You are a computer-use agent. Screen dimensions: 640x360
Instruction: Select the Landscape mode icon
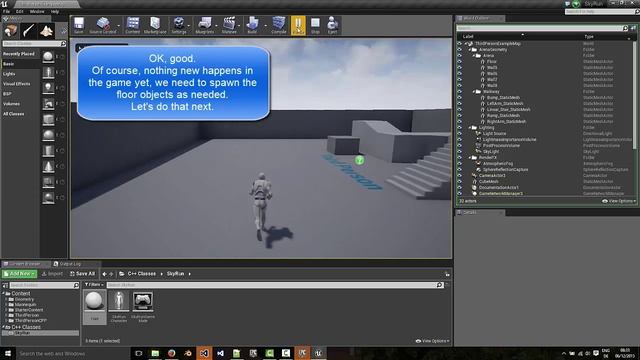(x=46, y=31)
